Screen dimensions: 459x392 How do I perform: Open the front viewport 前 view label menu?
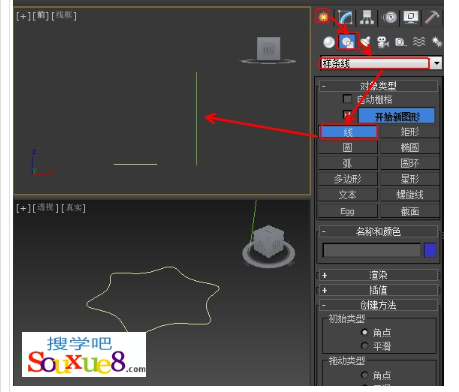(41, 15)
